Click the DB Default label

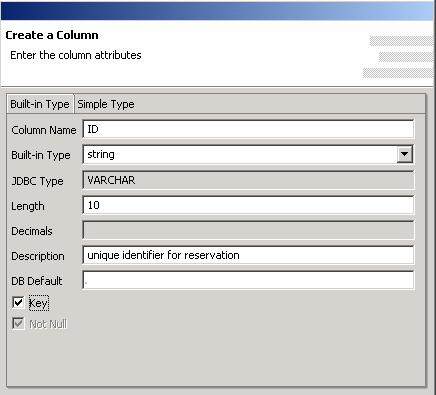[37, 281]
